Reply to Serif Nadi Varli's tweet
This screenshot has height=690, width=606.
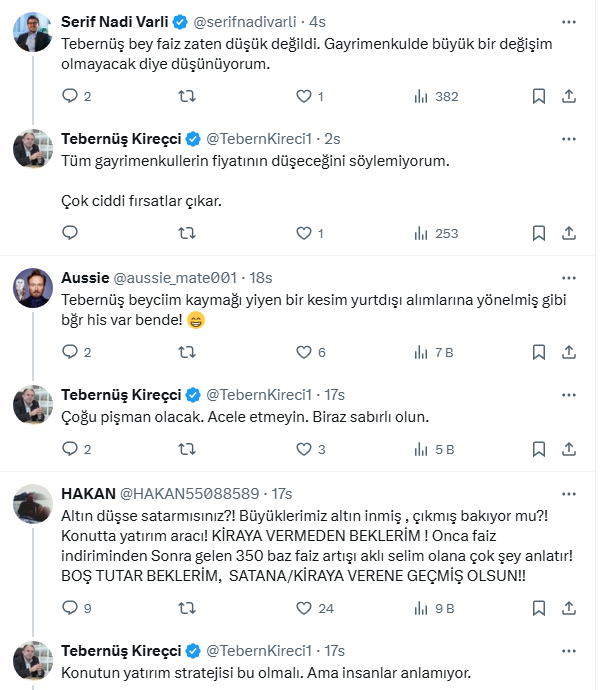pos(70,96)
